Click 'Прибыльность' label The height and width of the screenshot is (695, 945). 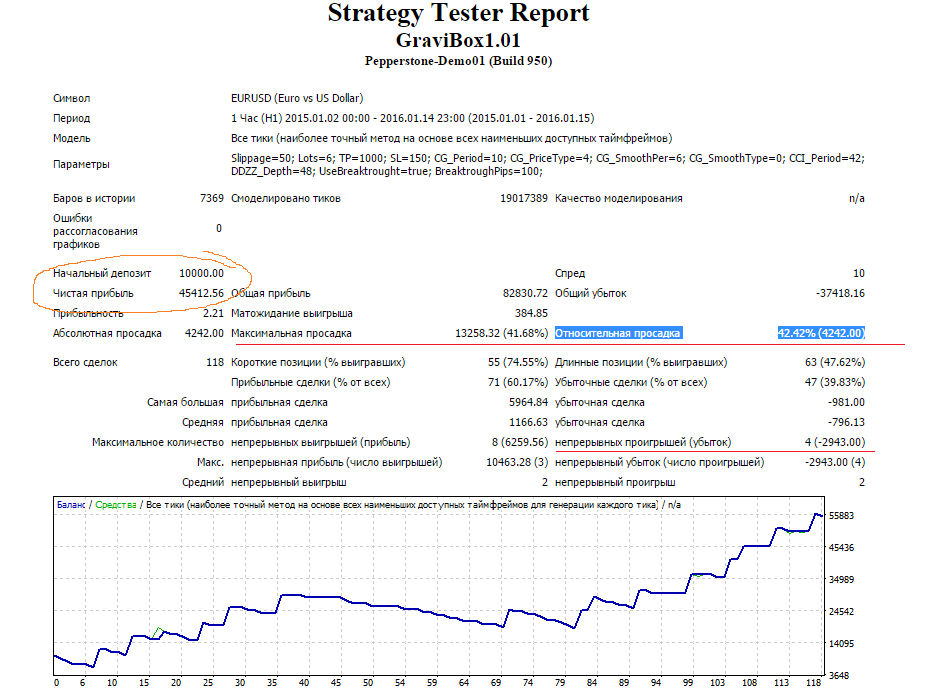88,313
